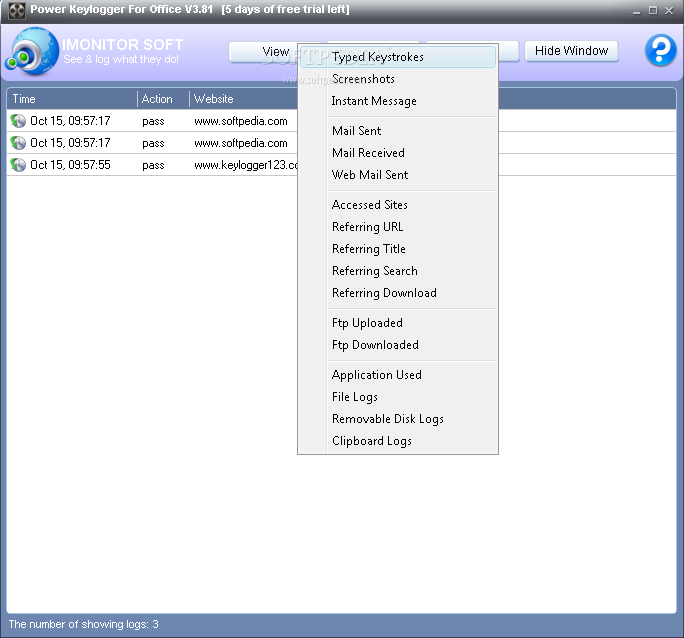Image resolution: width=684 pixels, height=638 pixels.
Task: Click the globe icon in Oct 15, 09:57:55 row
Action: [18, 165]
